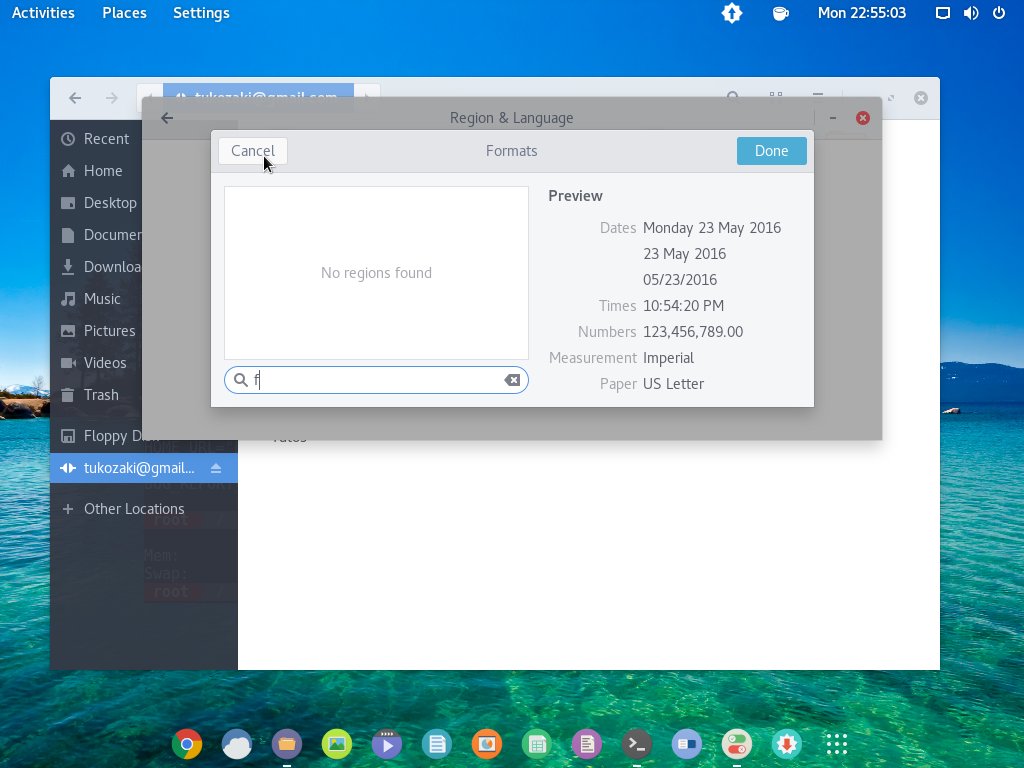
Task: Eject the tukozaki@gmail mounted location
Action: (x=215, y=468)
